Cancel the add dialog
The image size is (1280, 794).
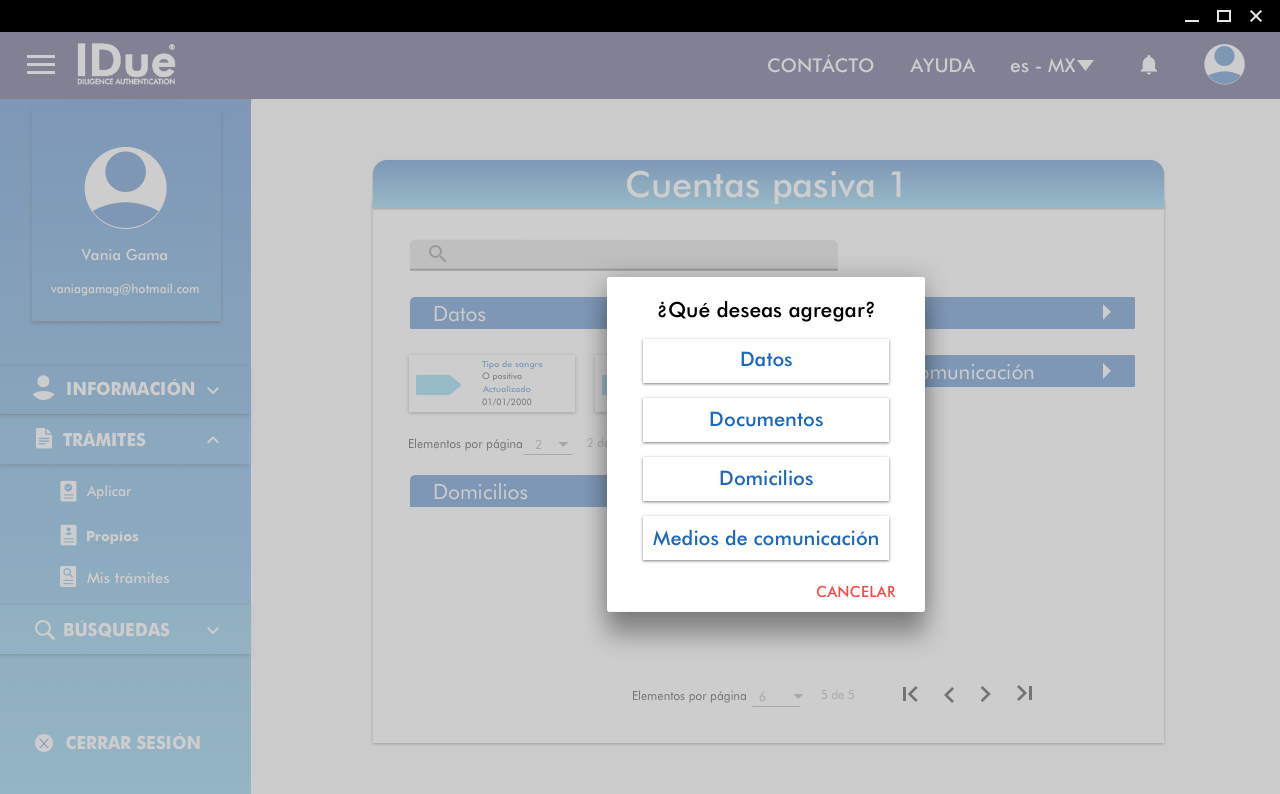pyautogui.click(x=855, y=592)
